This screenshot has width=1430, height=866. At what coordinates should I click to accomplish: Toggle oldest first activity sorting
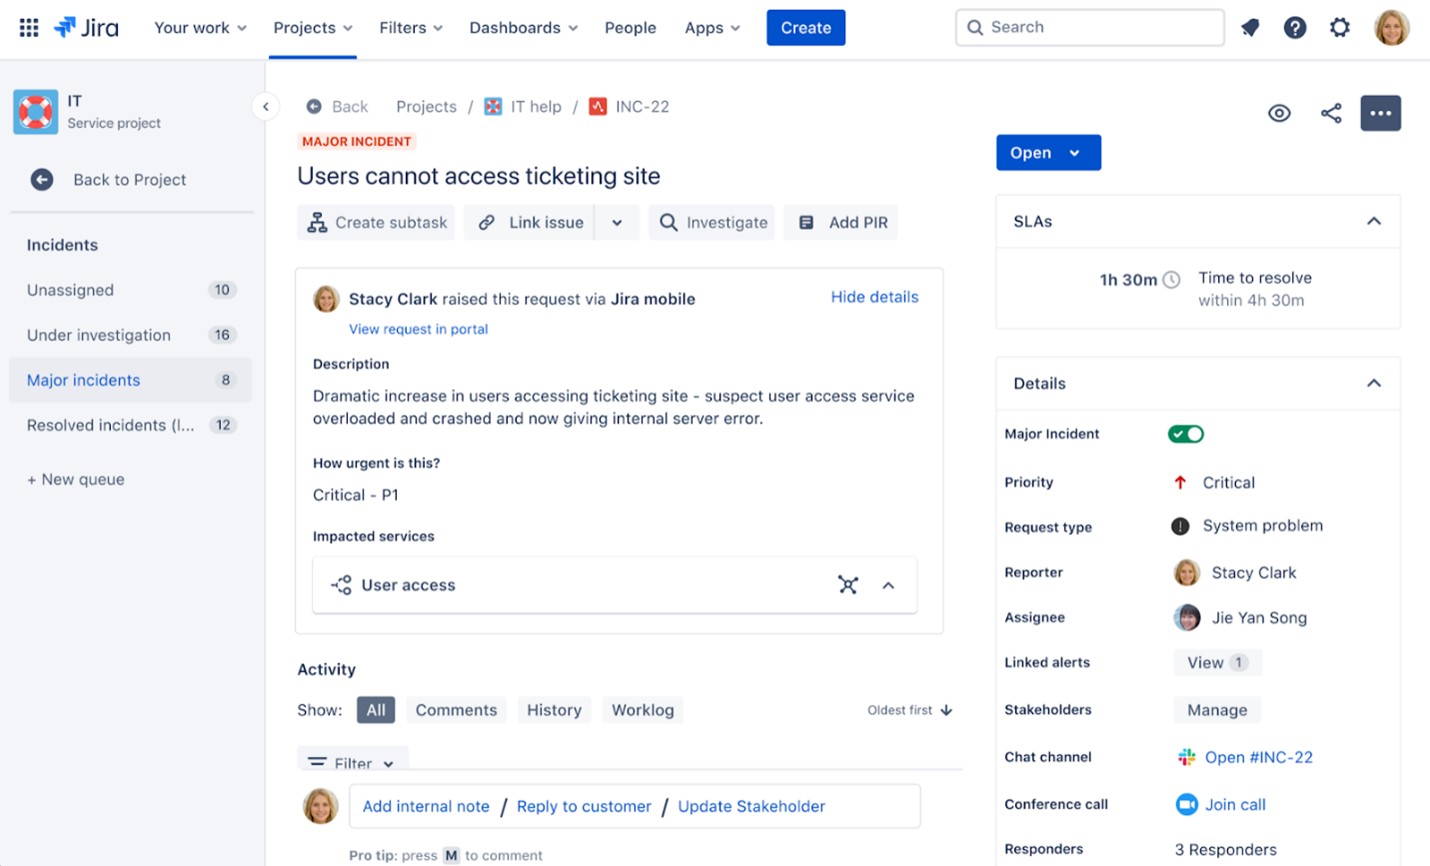point(909,710)
